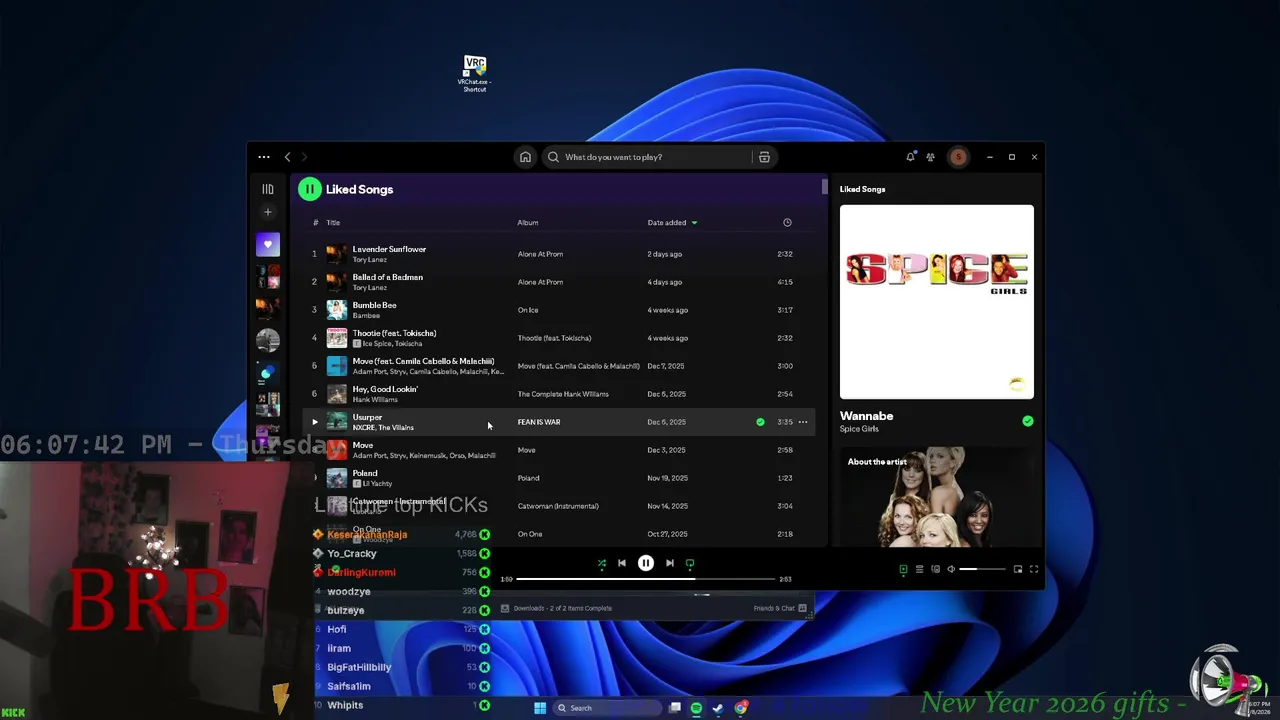Screen dimensions: 1280x720
Task: Open the Spotify three-dots main menu
Action: [x=264, y=157]
